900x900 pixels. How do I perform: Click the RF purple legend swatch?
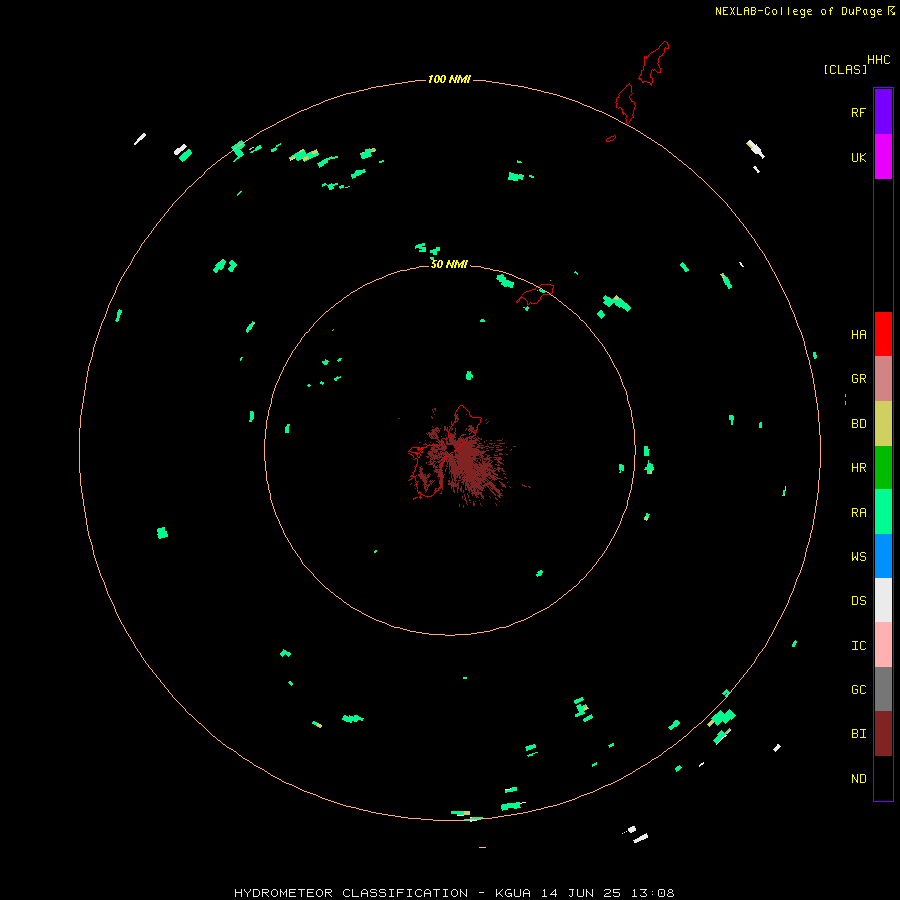click(x=883, y=112)
